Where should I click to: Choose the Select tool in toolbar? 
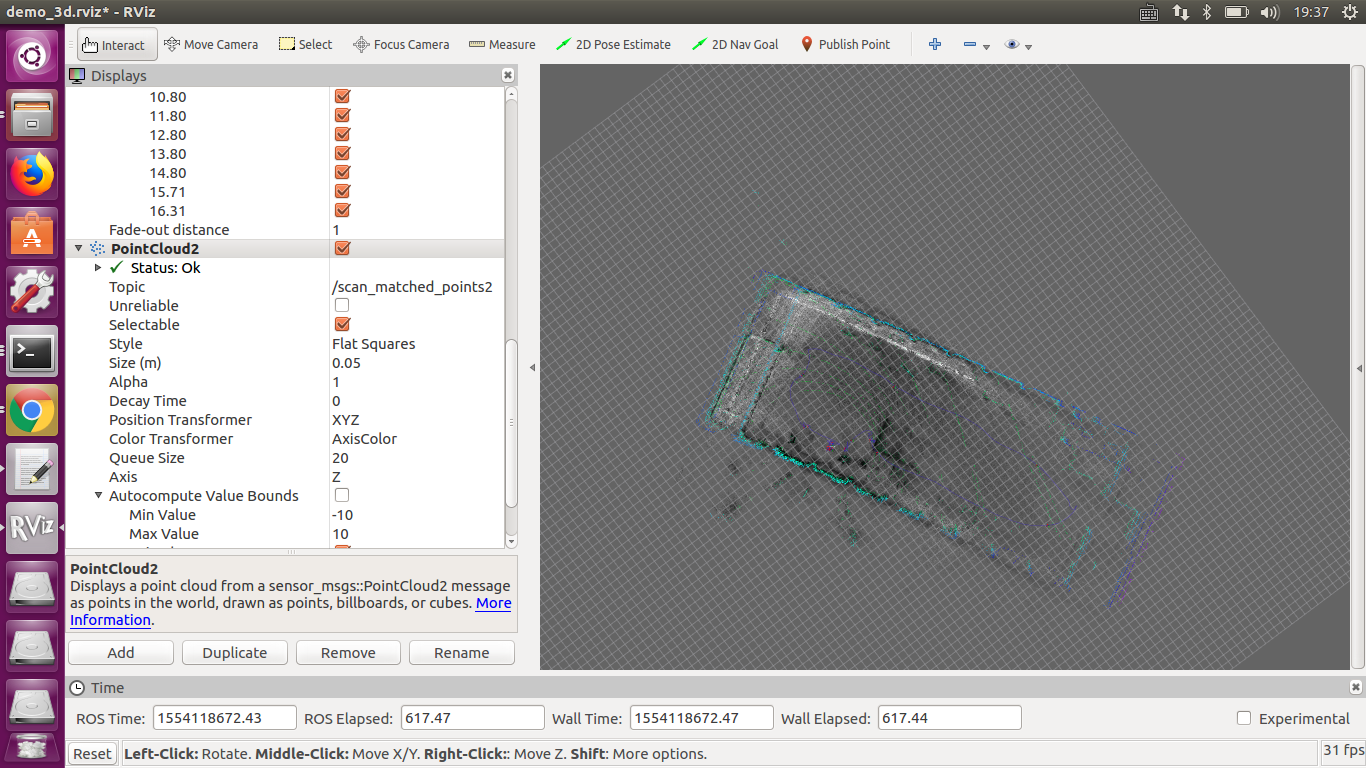[x=305, y=44]
